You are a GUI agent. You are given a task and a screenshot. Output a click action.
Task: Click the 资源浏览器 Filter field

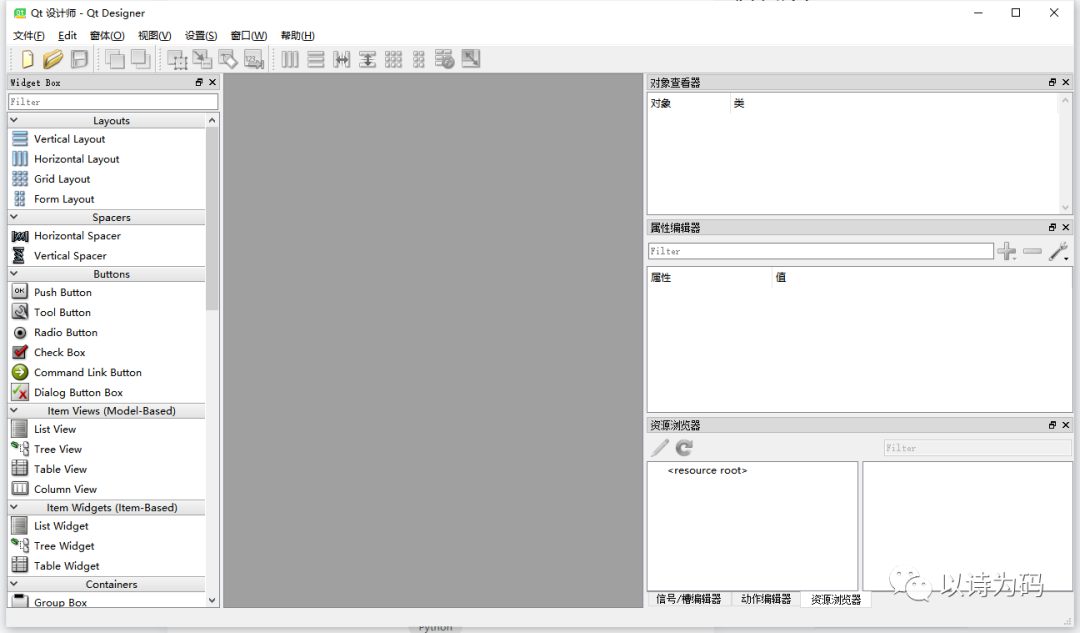point(977,448)
